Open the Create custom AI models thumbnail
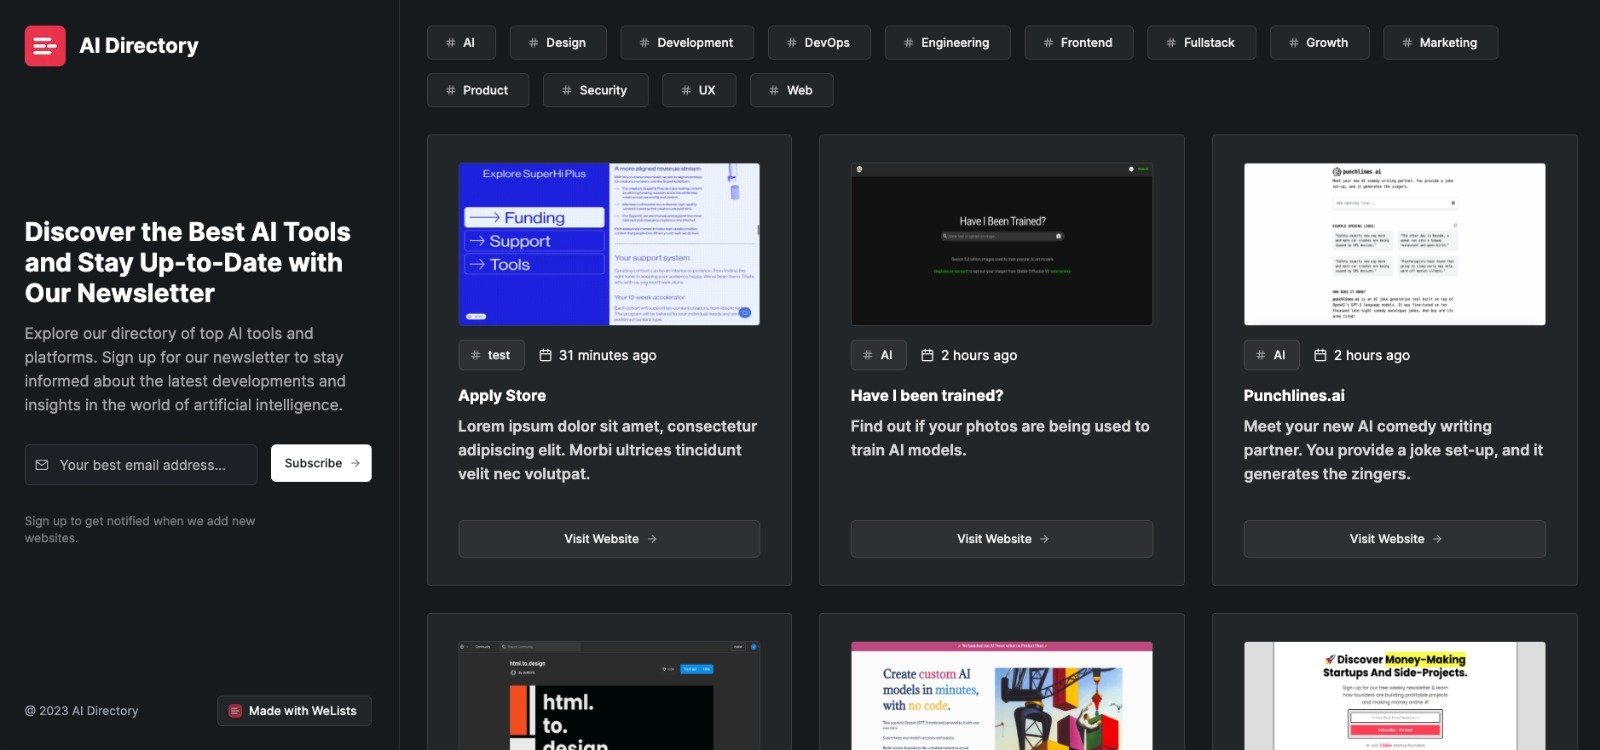 (x=1002, y=696)
